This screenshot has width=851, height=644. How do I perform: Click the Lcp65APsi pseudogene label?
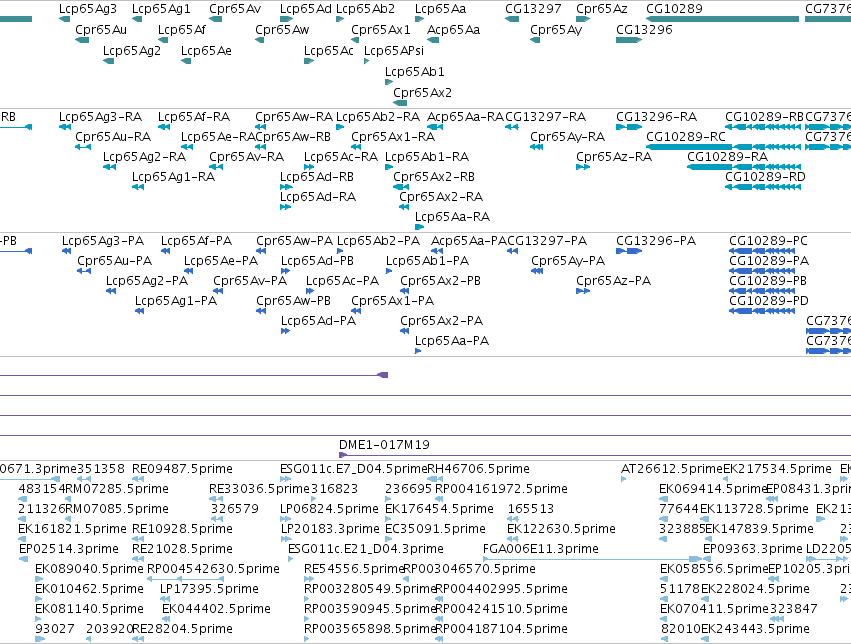point(394,50)
